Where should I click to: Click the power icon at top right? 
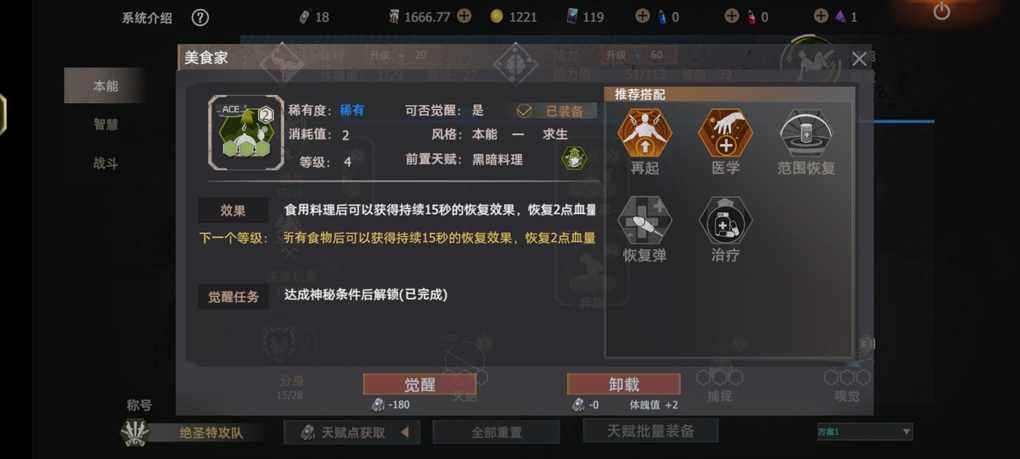942,10
